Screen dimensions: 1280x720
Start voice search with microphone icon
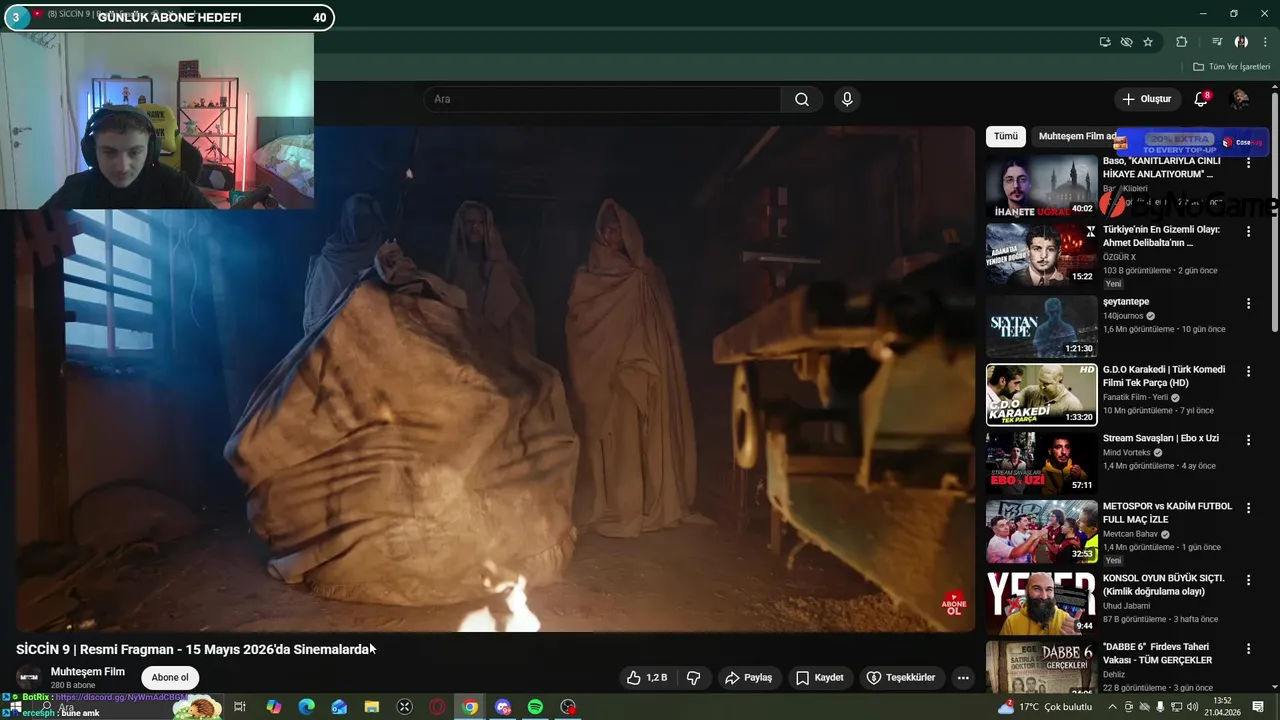tap(847, 99)
